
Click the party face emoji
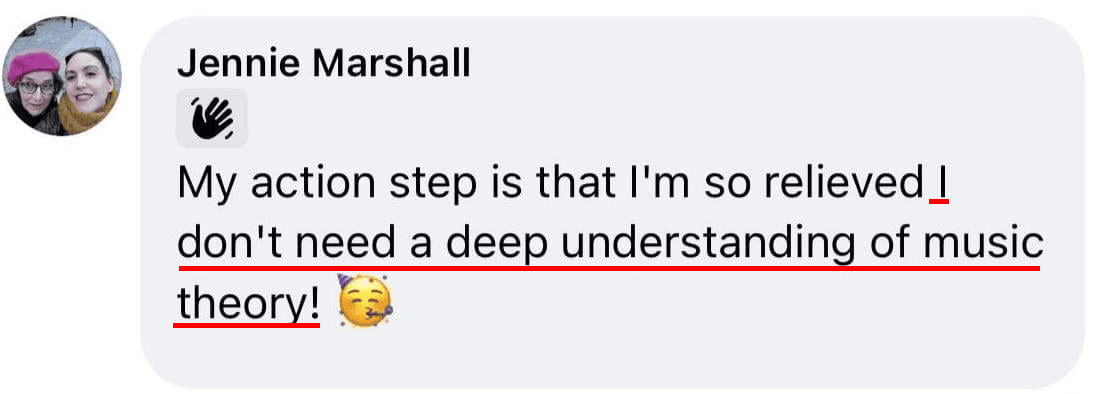pos(365,302)
